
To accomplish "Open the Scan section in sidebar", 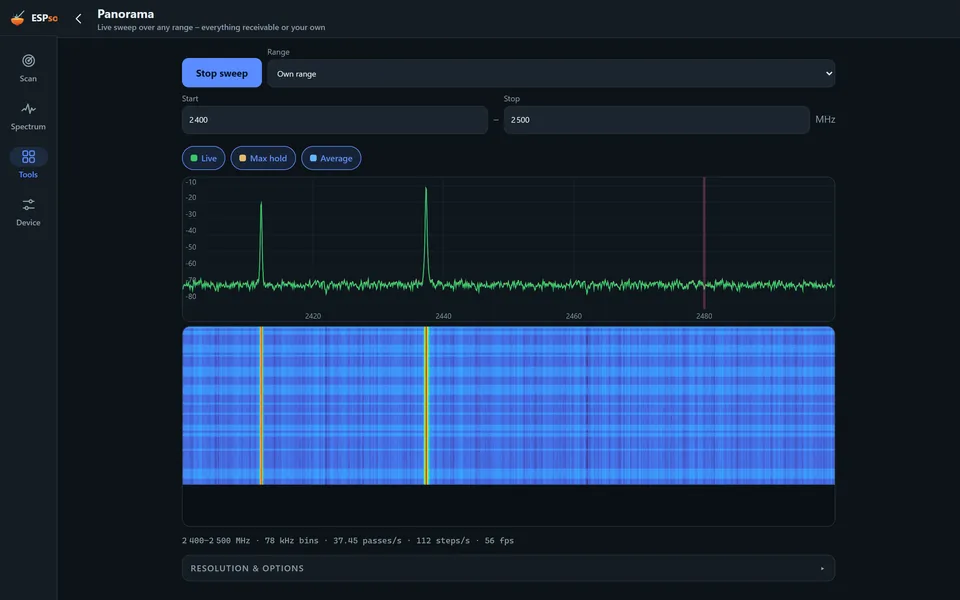I will coord(28,69).
